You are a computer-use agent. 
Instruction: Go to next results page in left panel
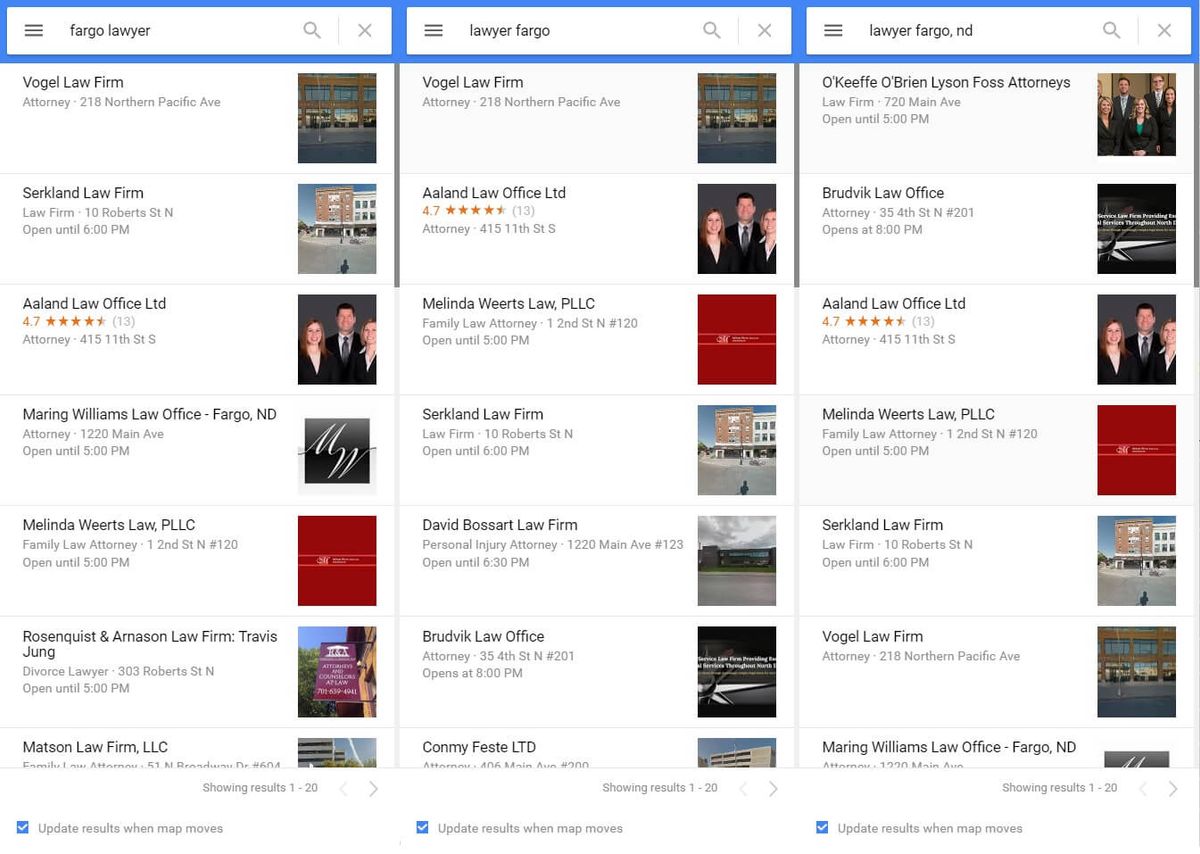coord(373,789)
